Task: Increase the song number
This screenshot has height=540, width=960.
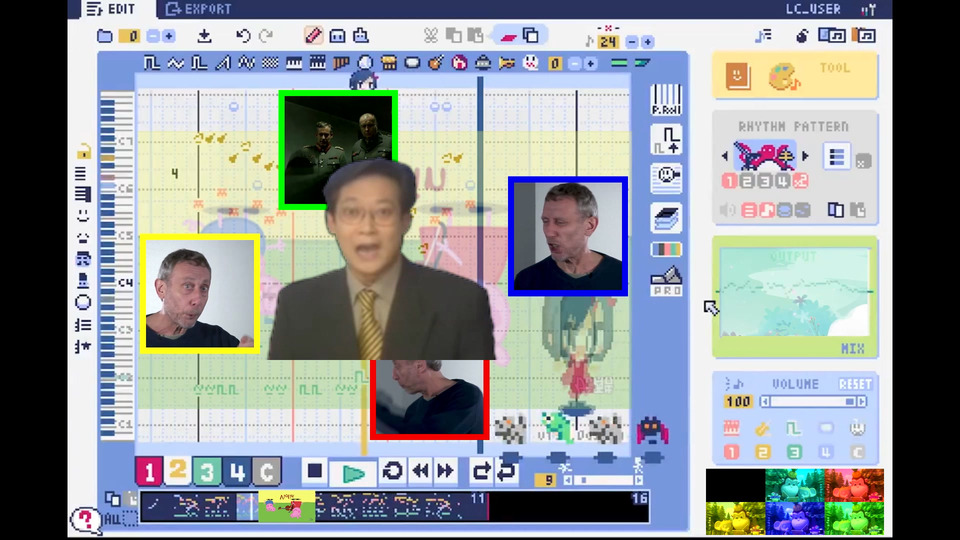Action: point(168,36)
